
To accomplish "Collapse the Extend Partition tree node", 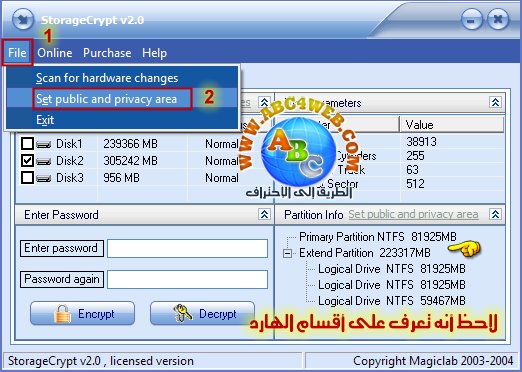I will [x=287, y=254].
